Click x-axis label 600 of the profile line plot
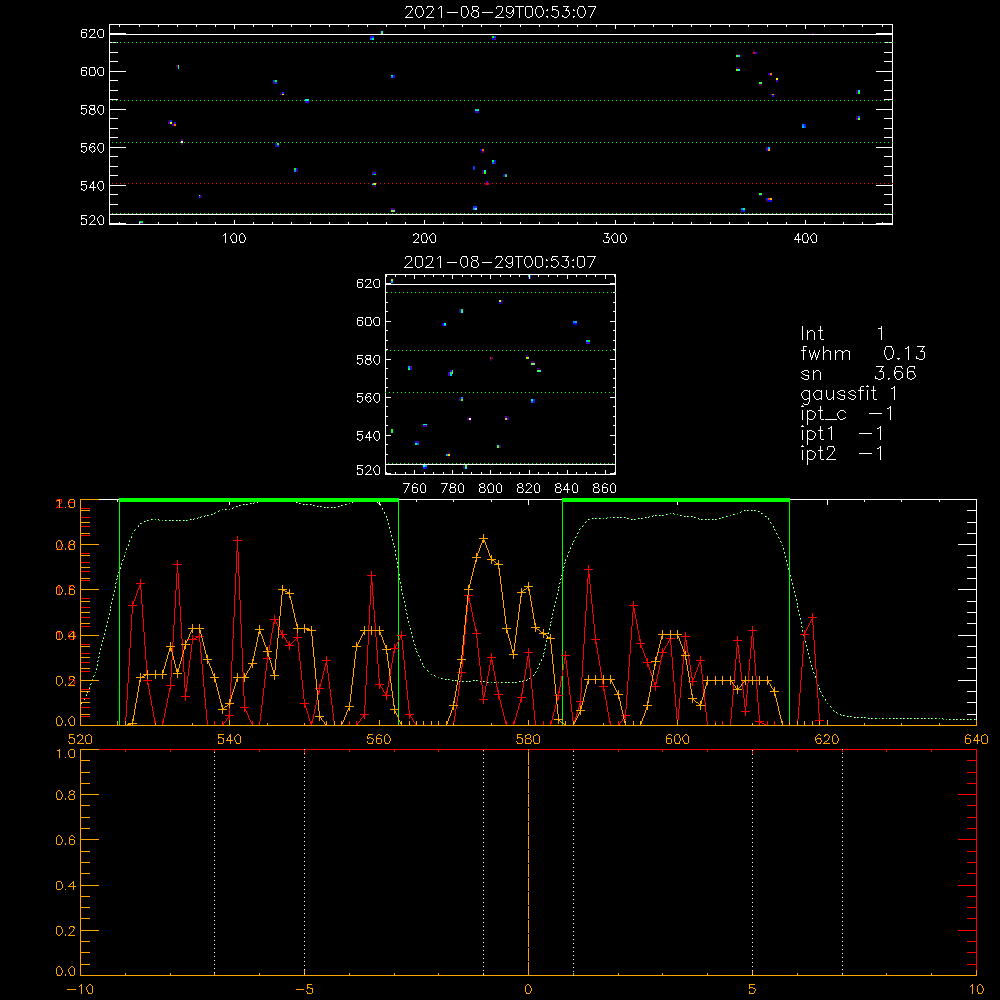The height and width of the screenshot is (1000, 1000). click(677, 739)
